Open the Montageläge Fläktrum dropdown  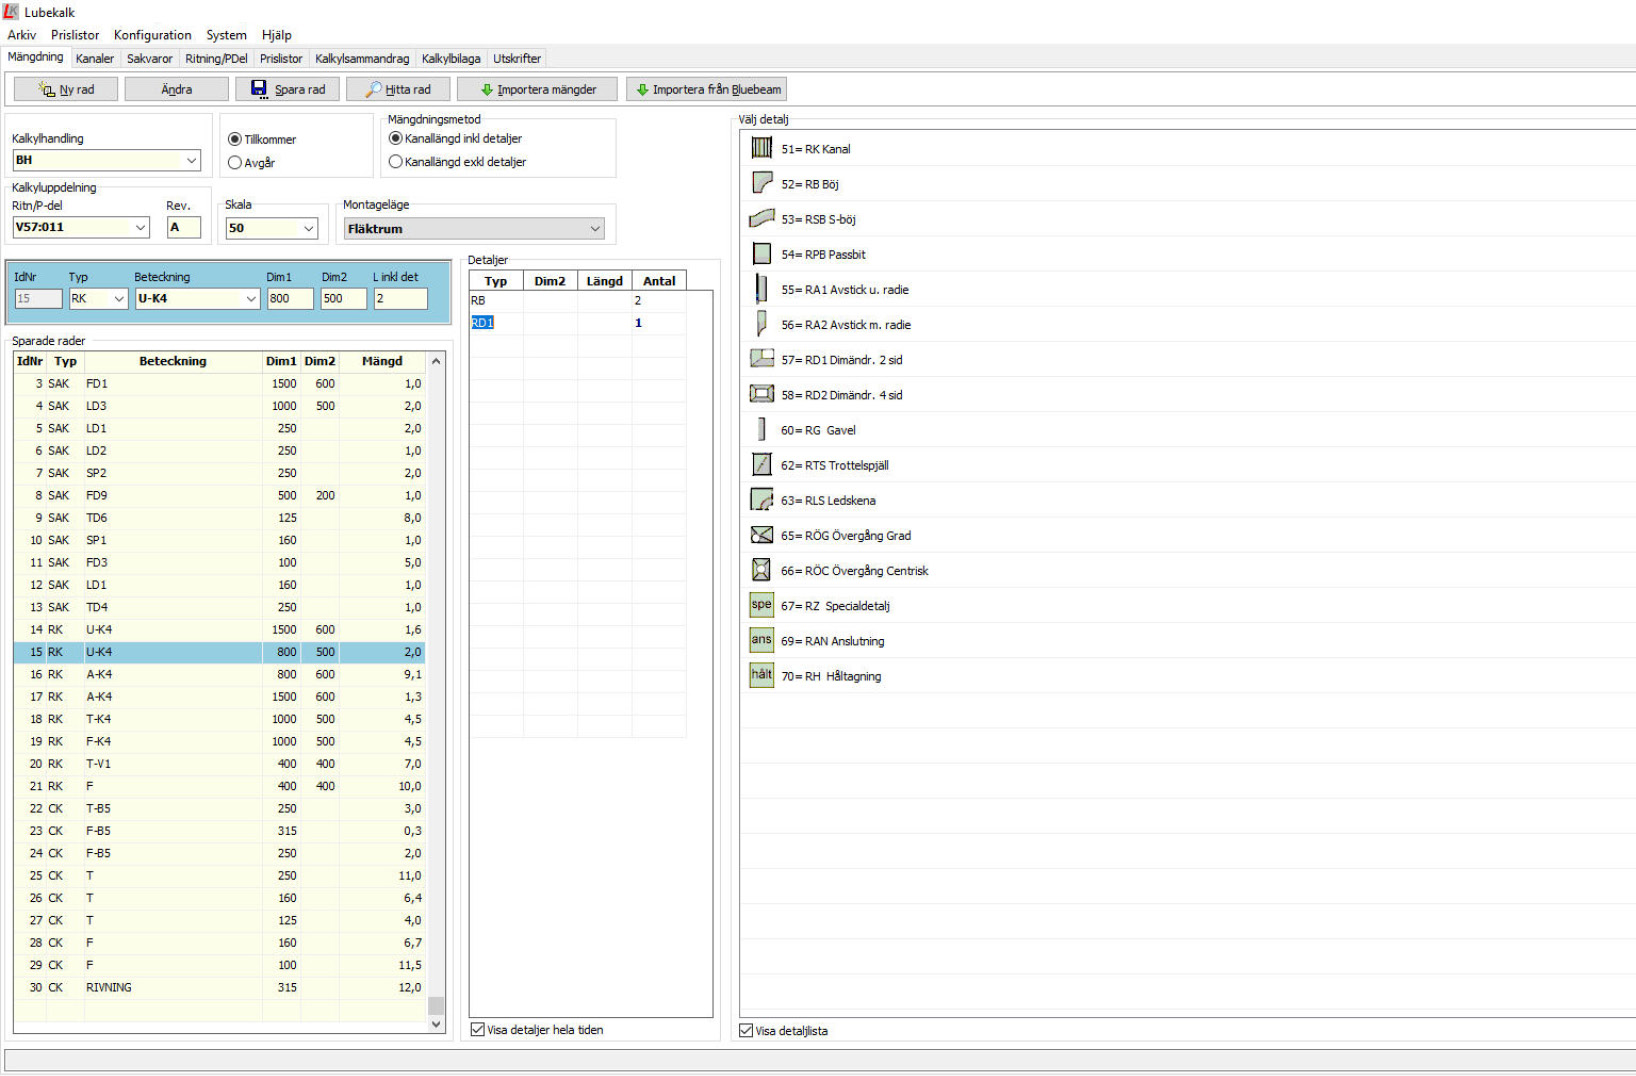click(594, 229)
